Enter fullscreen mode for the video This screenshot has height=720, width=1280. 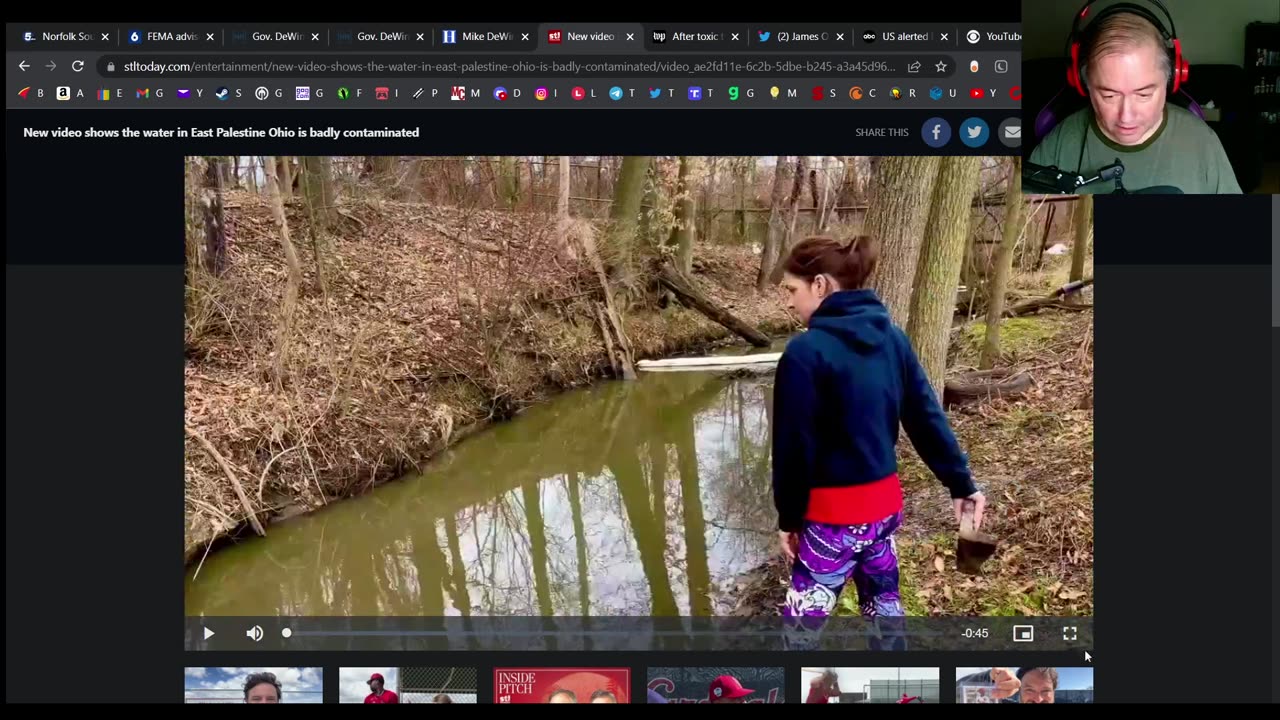[1070, 633]
